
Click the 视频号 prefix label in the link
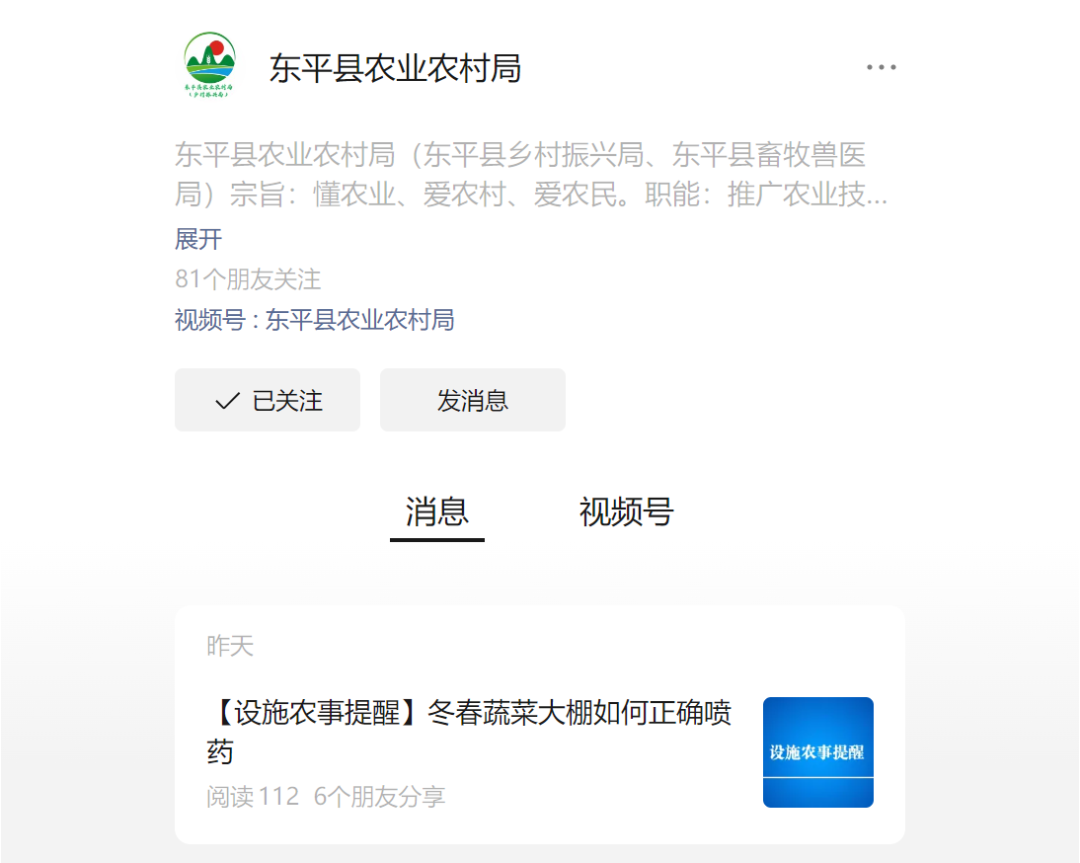point(210,320)
